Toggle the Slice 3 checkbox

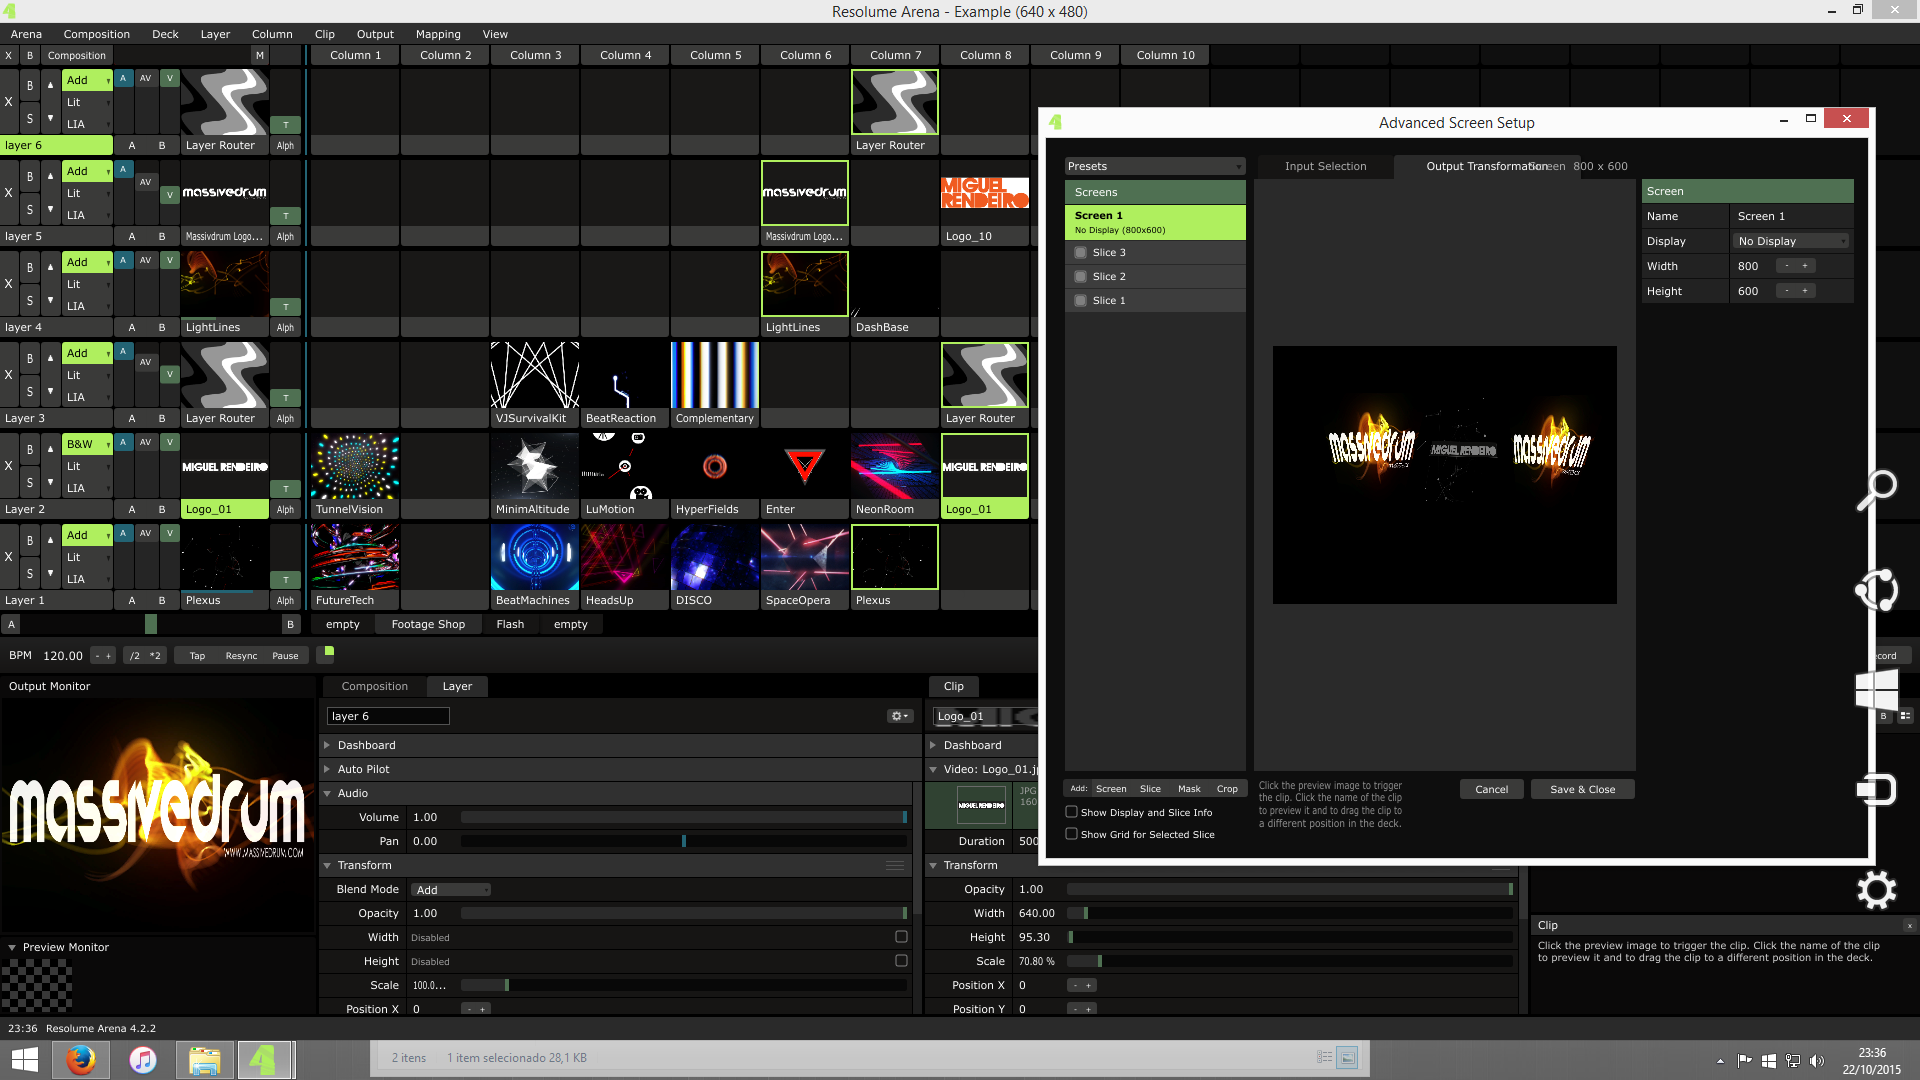[x=1080, y=253]
